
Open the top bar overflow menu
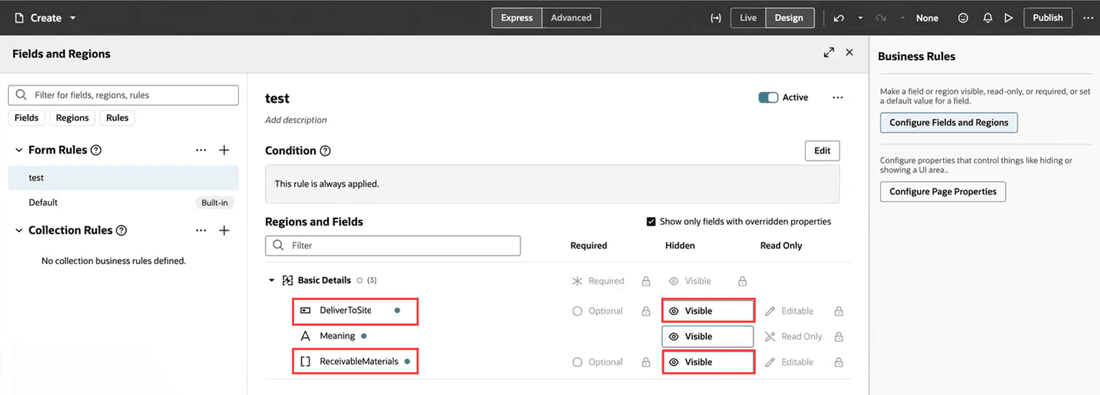(x=1087, y=18)
